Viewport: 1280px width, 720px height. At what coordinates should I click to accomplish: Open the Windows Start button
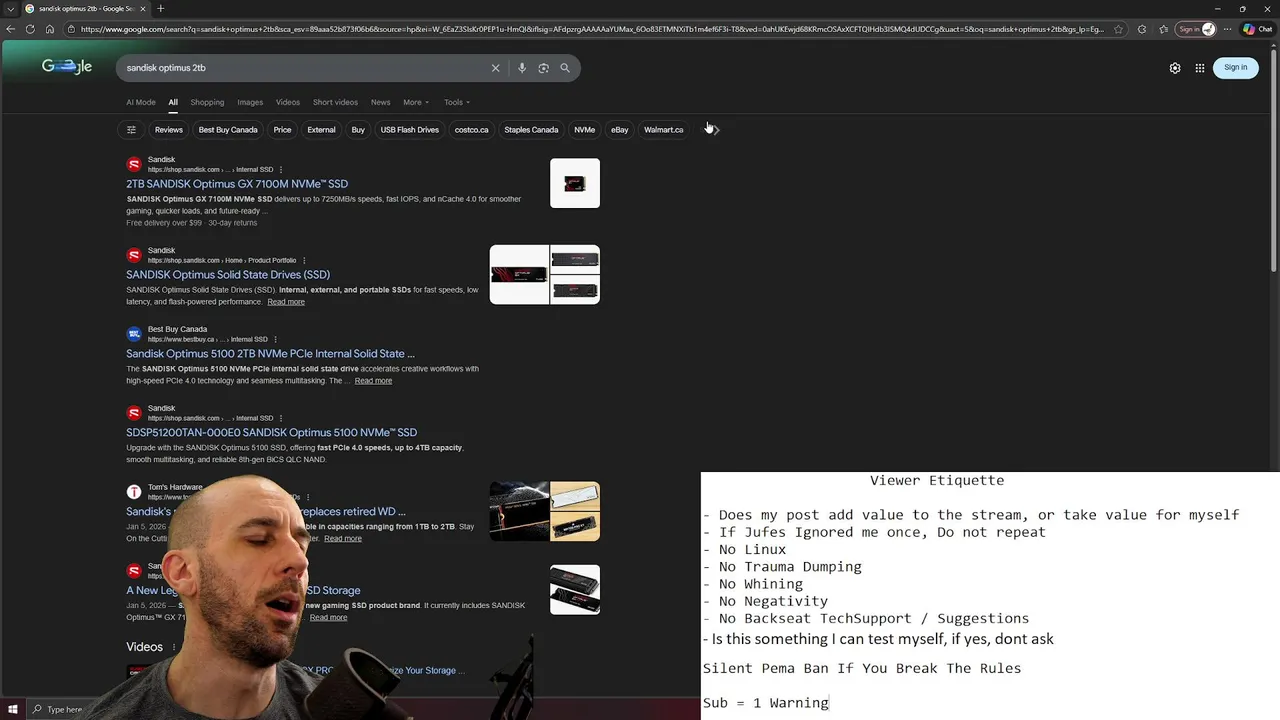(12, 709)
